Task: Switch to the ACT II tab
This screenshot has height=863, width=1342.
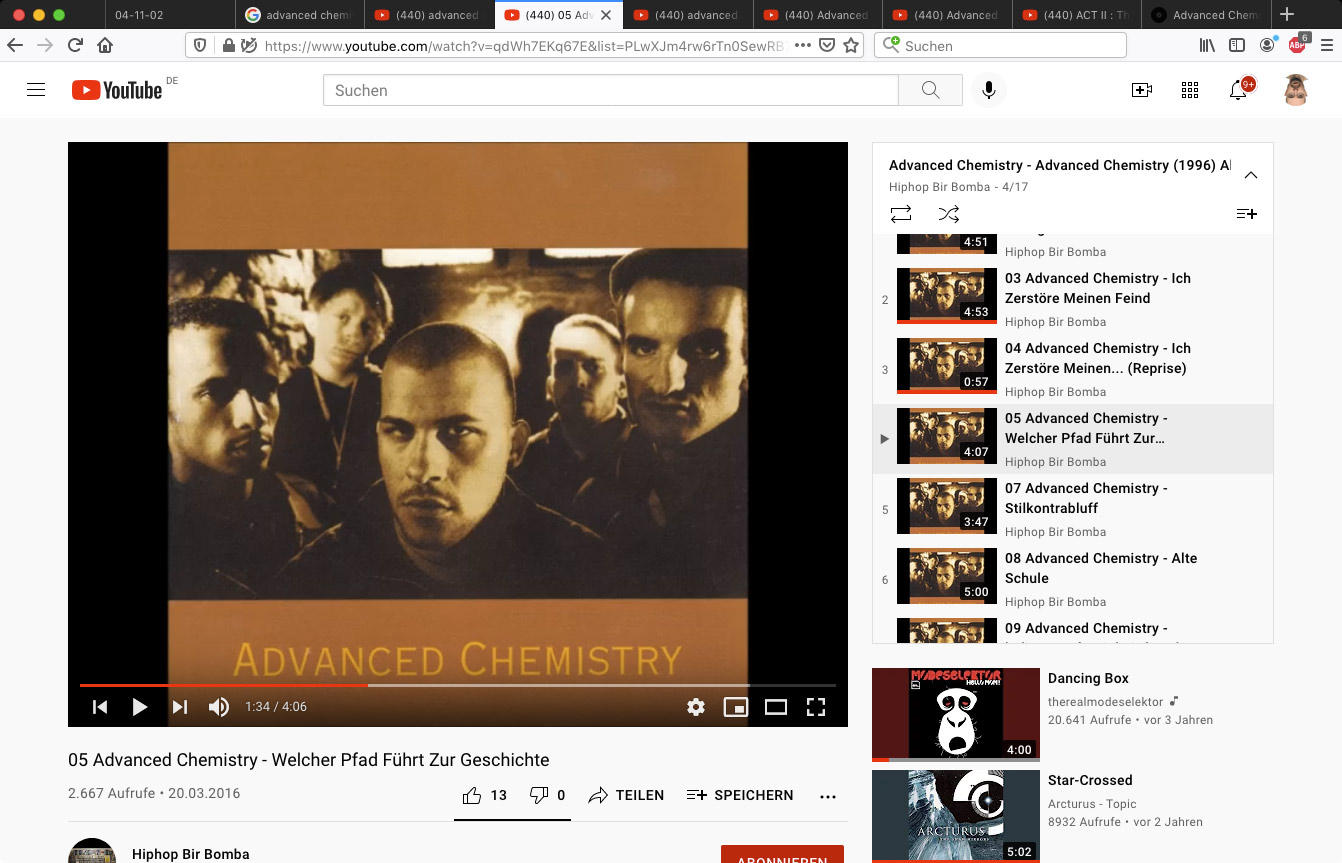Action: click(1077, 15)
